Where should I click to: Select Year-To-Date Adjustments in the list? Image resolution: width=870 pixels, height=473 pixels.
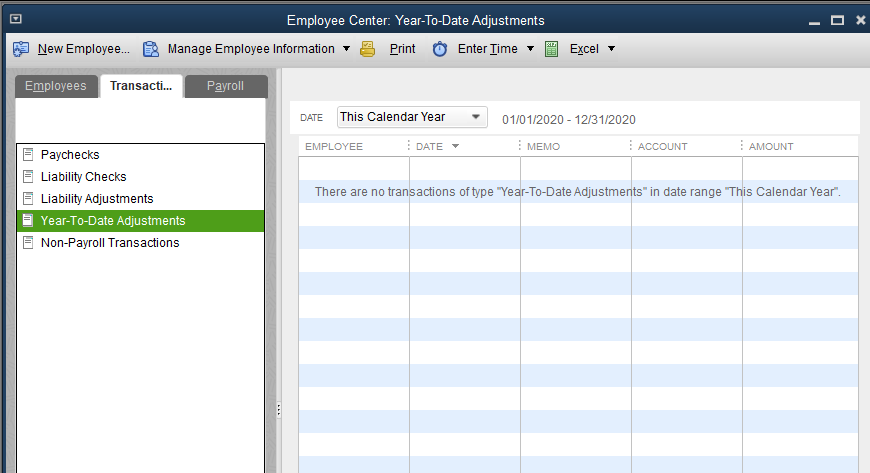coord(141,221)
